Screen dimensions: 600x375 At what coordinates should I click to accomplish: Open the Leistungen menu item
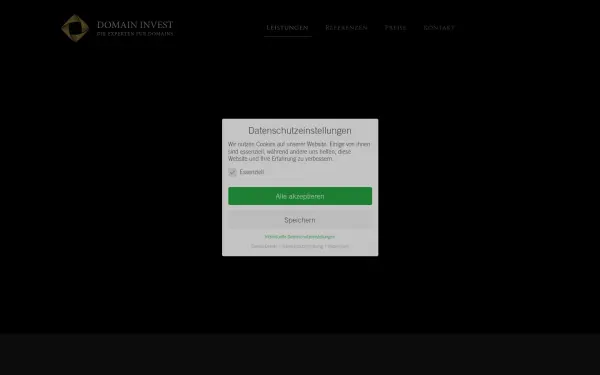click(x=287, y=28)
